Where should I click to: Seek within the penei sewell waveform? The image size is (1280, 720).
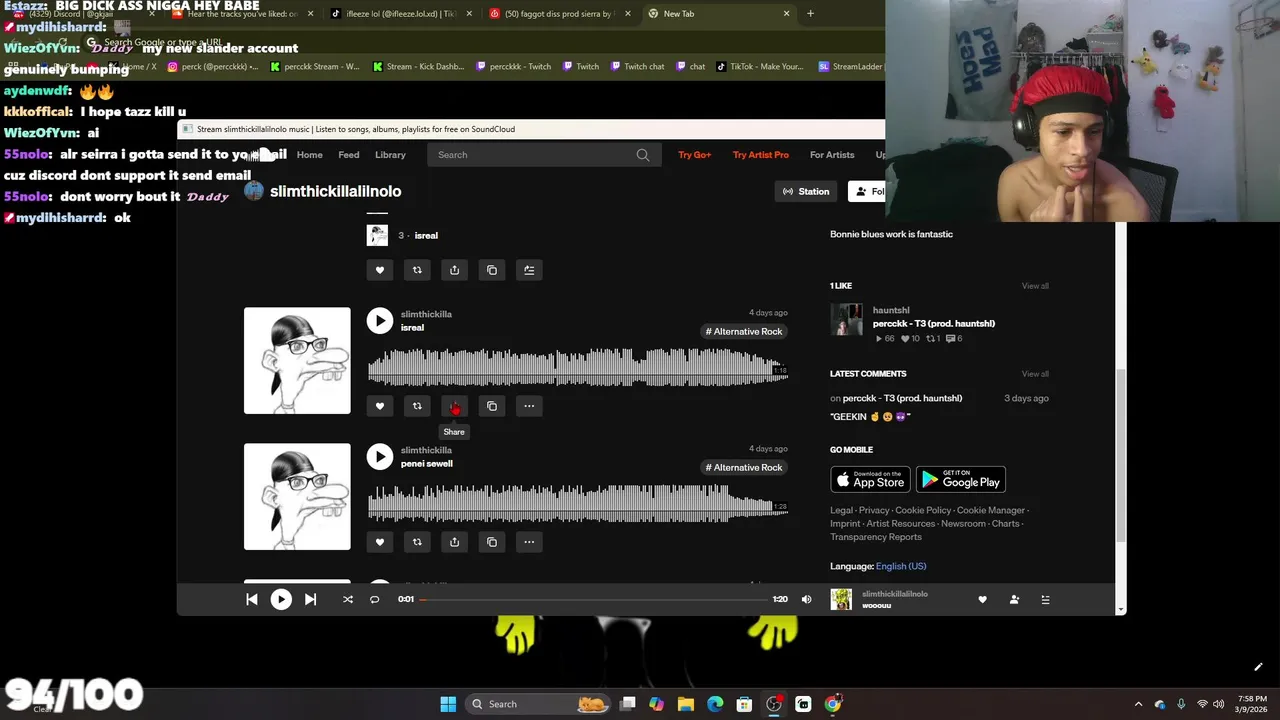578,503
